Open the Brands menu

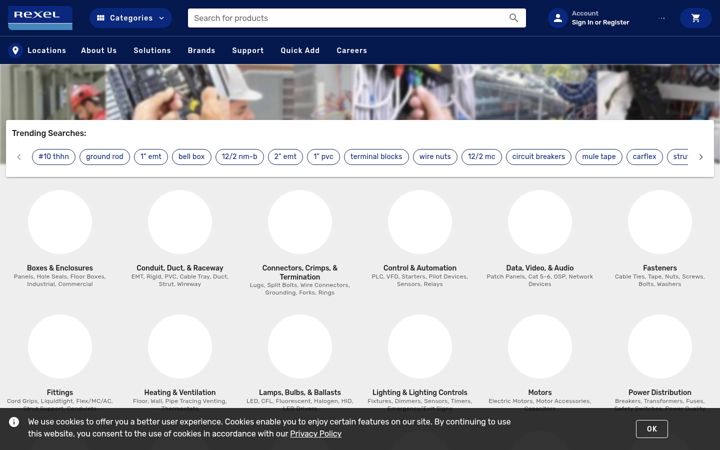201,51
